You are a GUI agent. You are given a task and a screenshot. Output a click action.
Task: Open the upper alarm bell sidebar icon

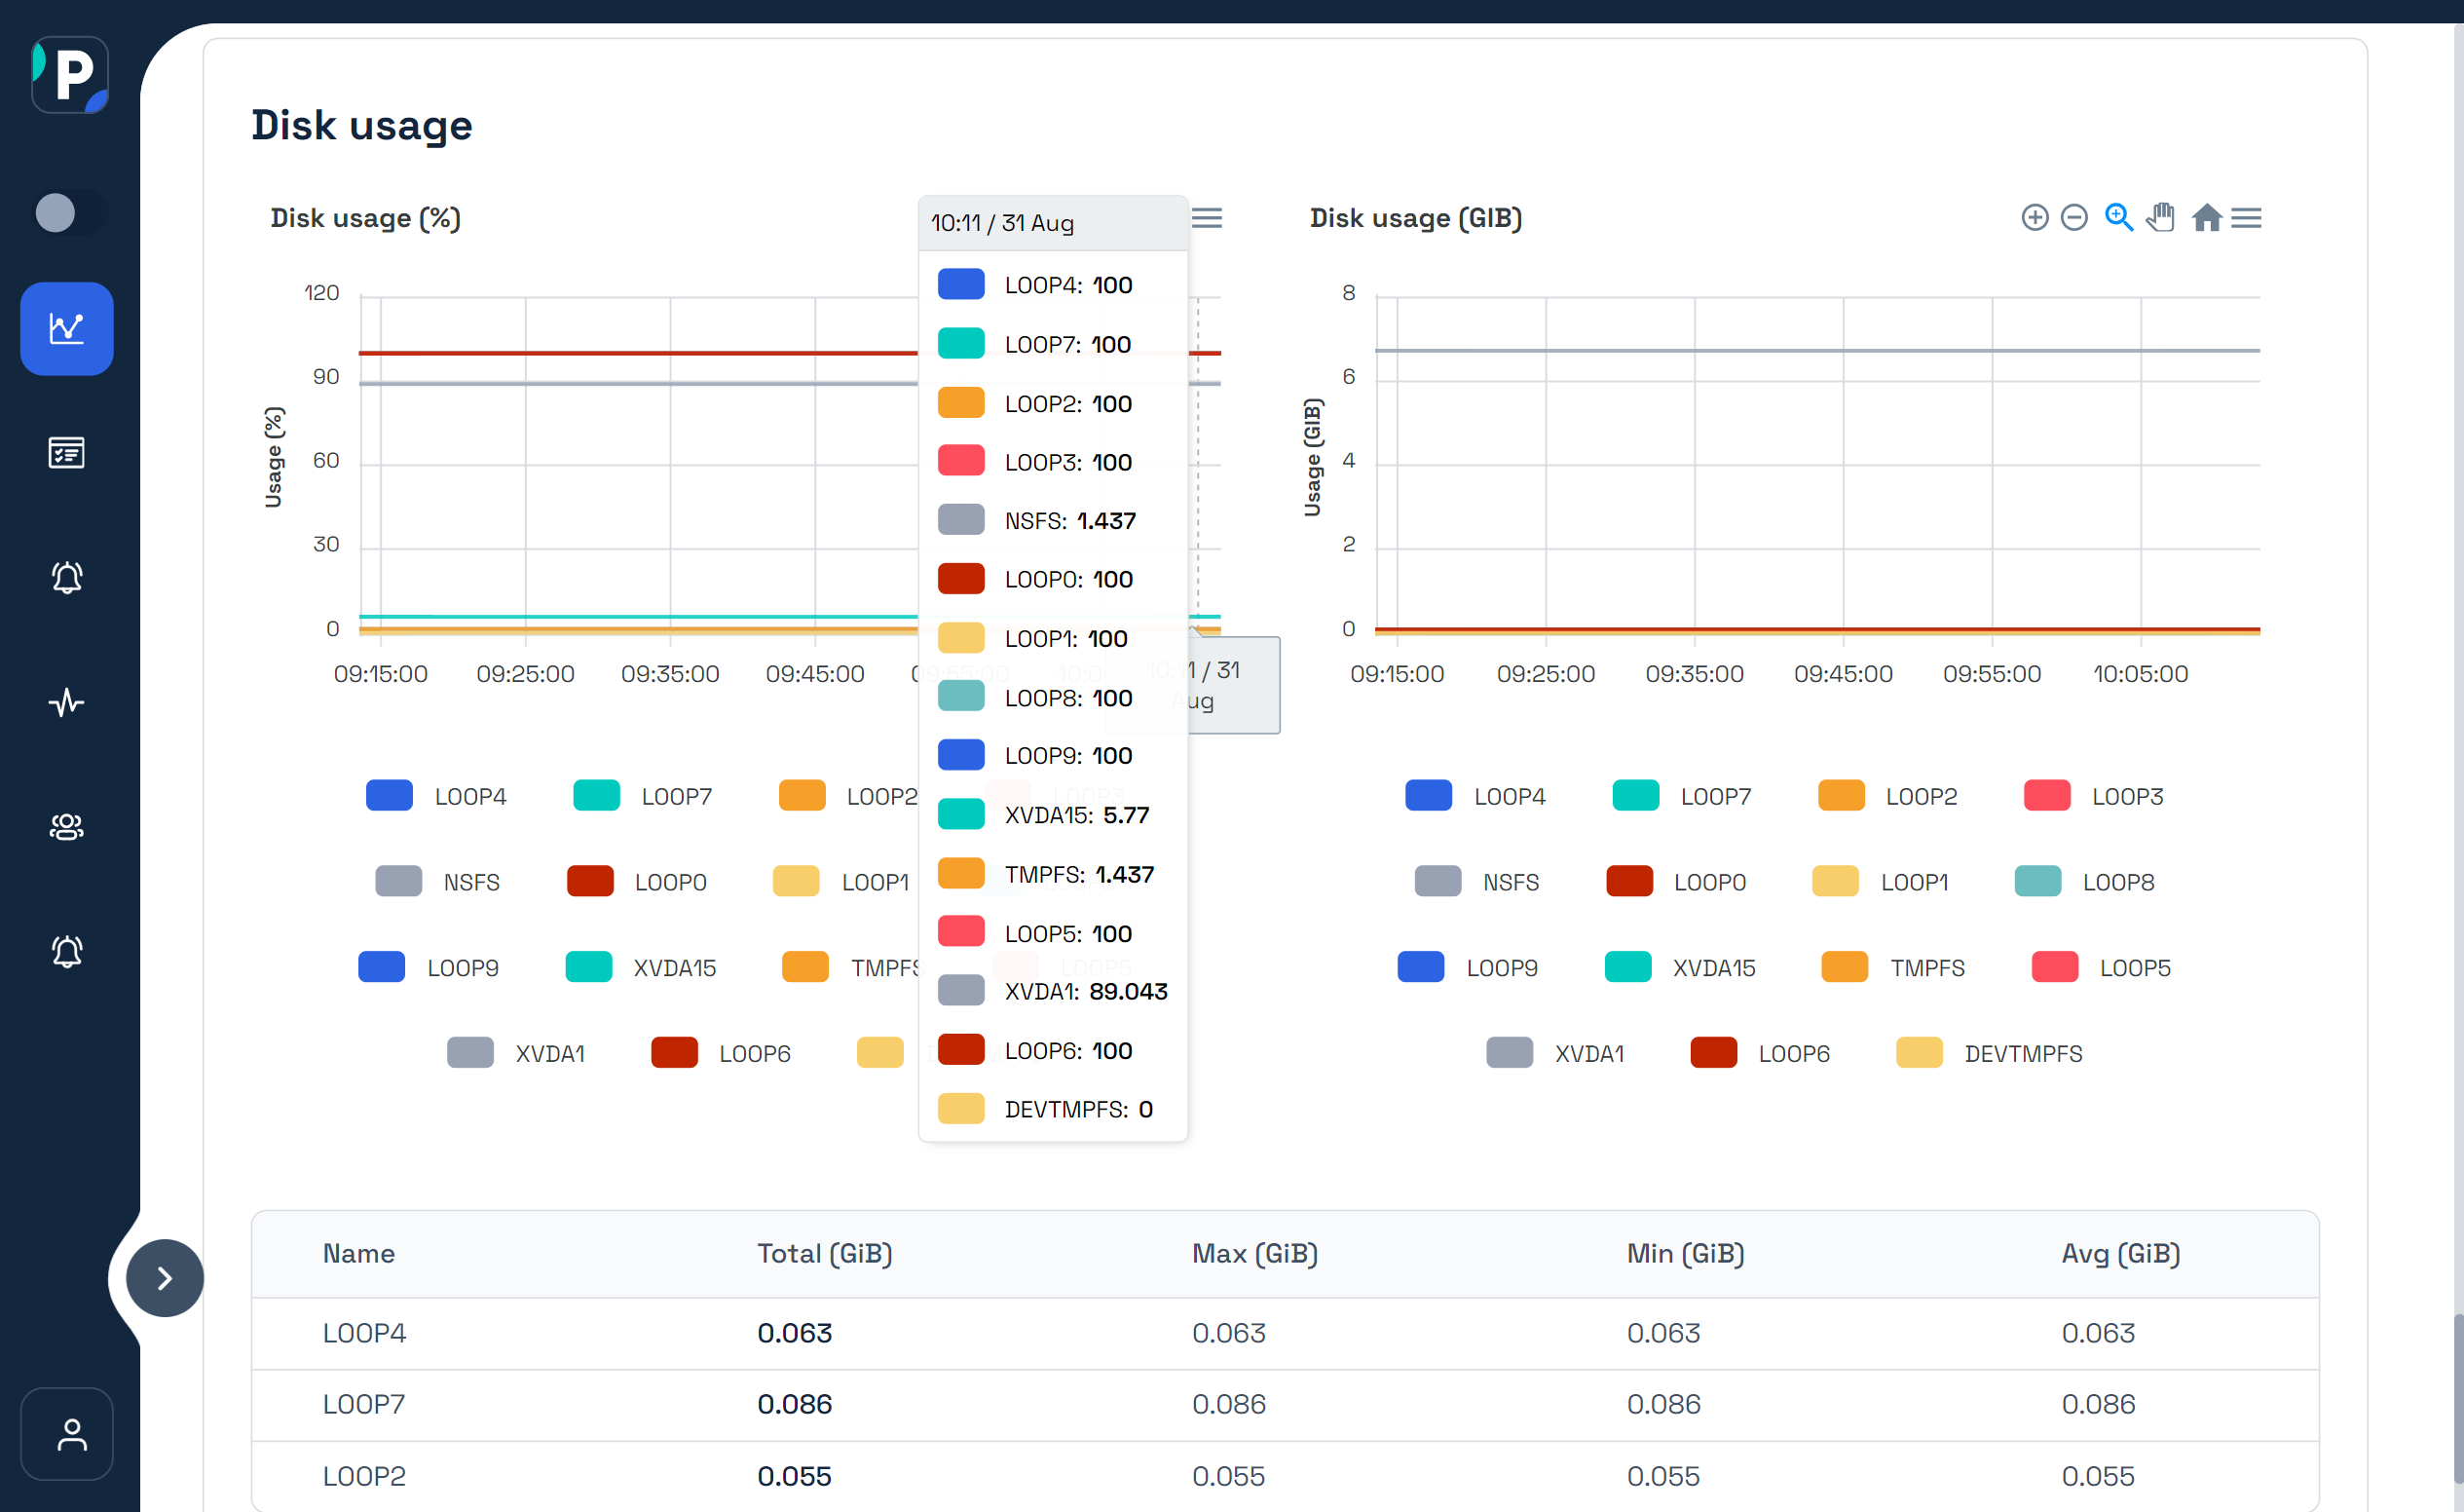click(67, 578)
